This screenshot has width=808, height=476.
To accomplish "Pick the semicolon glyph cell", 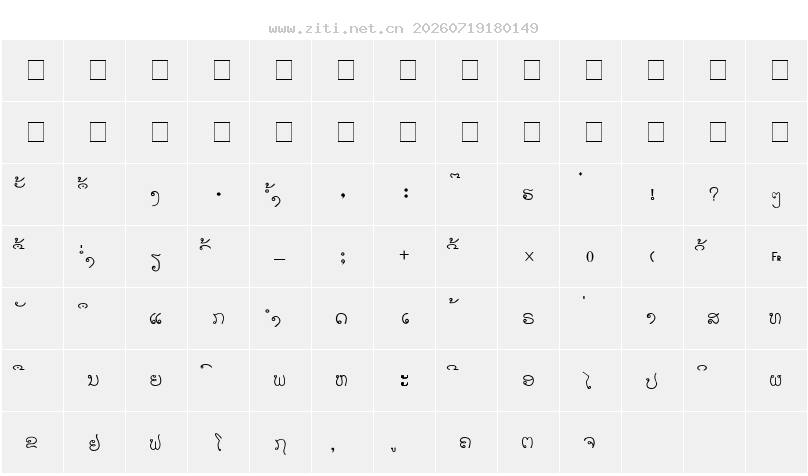I will [343, 257].
